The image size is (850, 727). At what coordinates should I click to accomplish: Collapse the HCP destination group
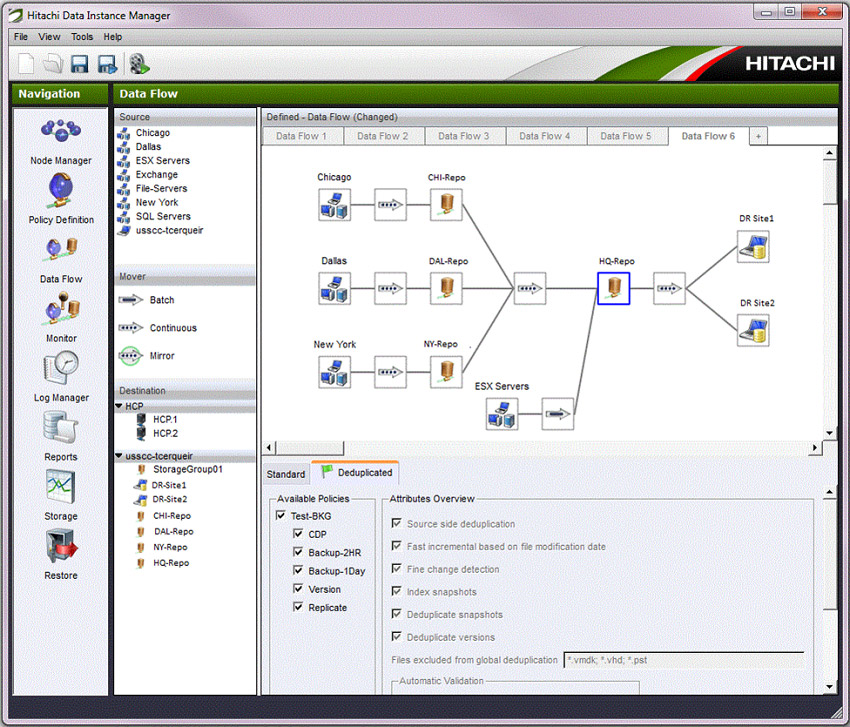click(x=119, y=406)
